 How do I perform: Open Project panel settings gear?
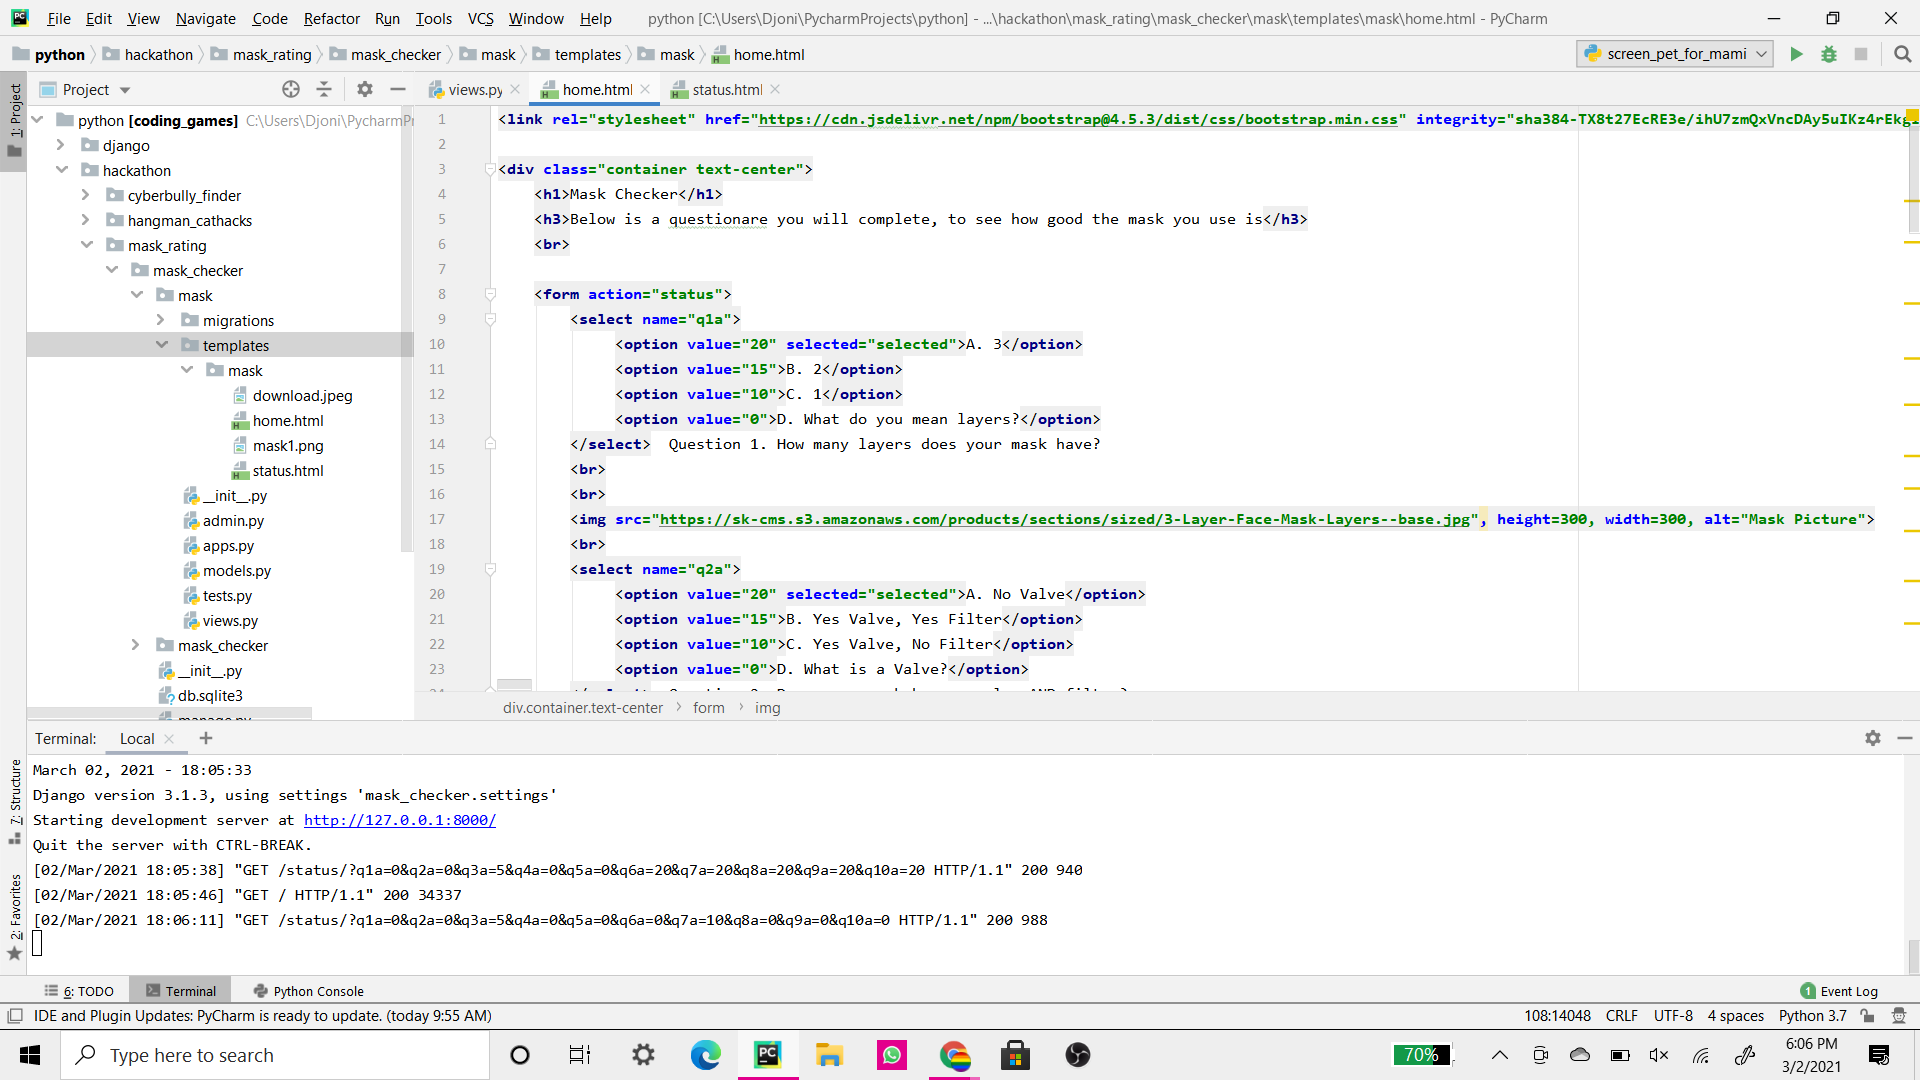coord(365,89)
